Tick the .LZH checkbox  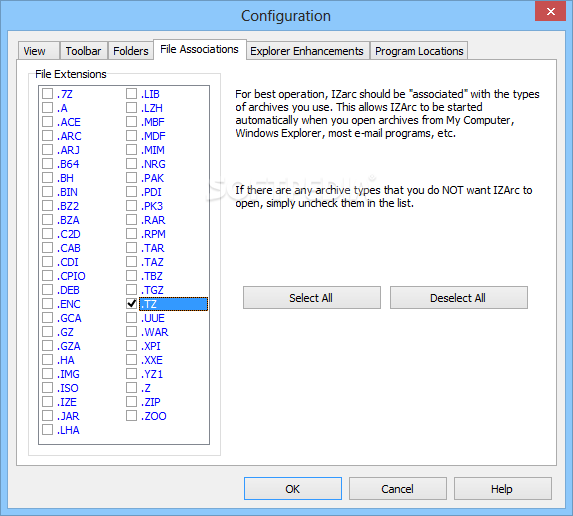coord(132,107)
